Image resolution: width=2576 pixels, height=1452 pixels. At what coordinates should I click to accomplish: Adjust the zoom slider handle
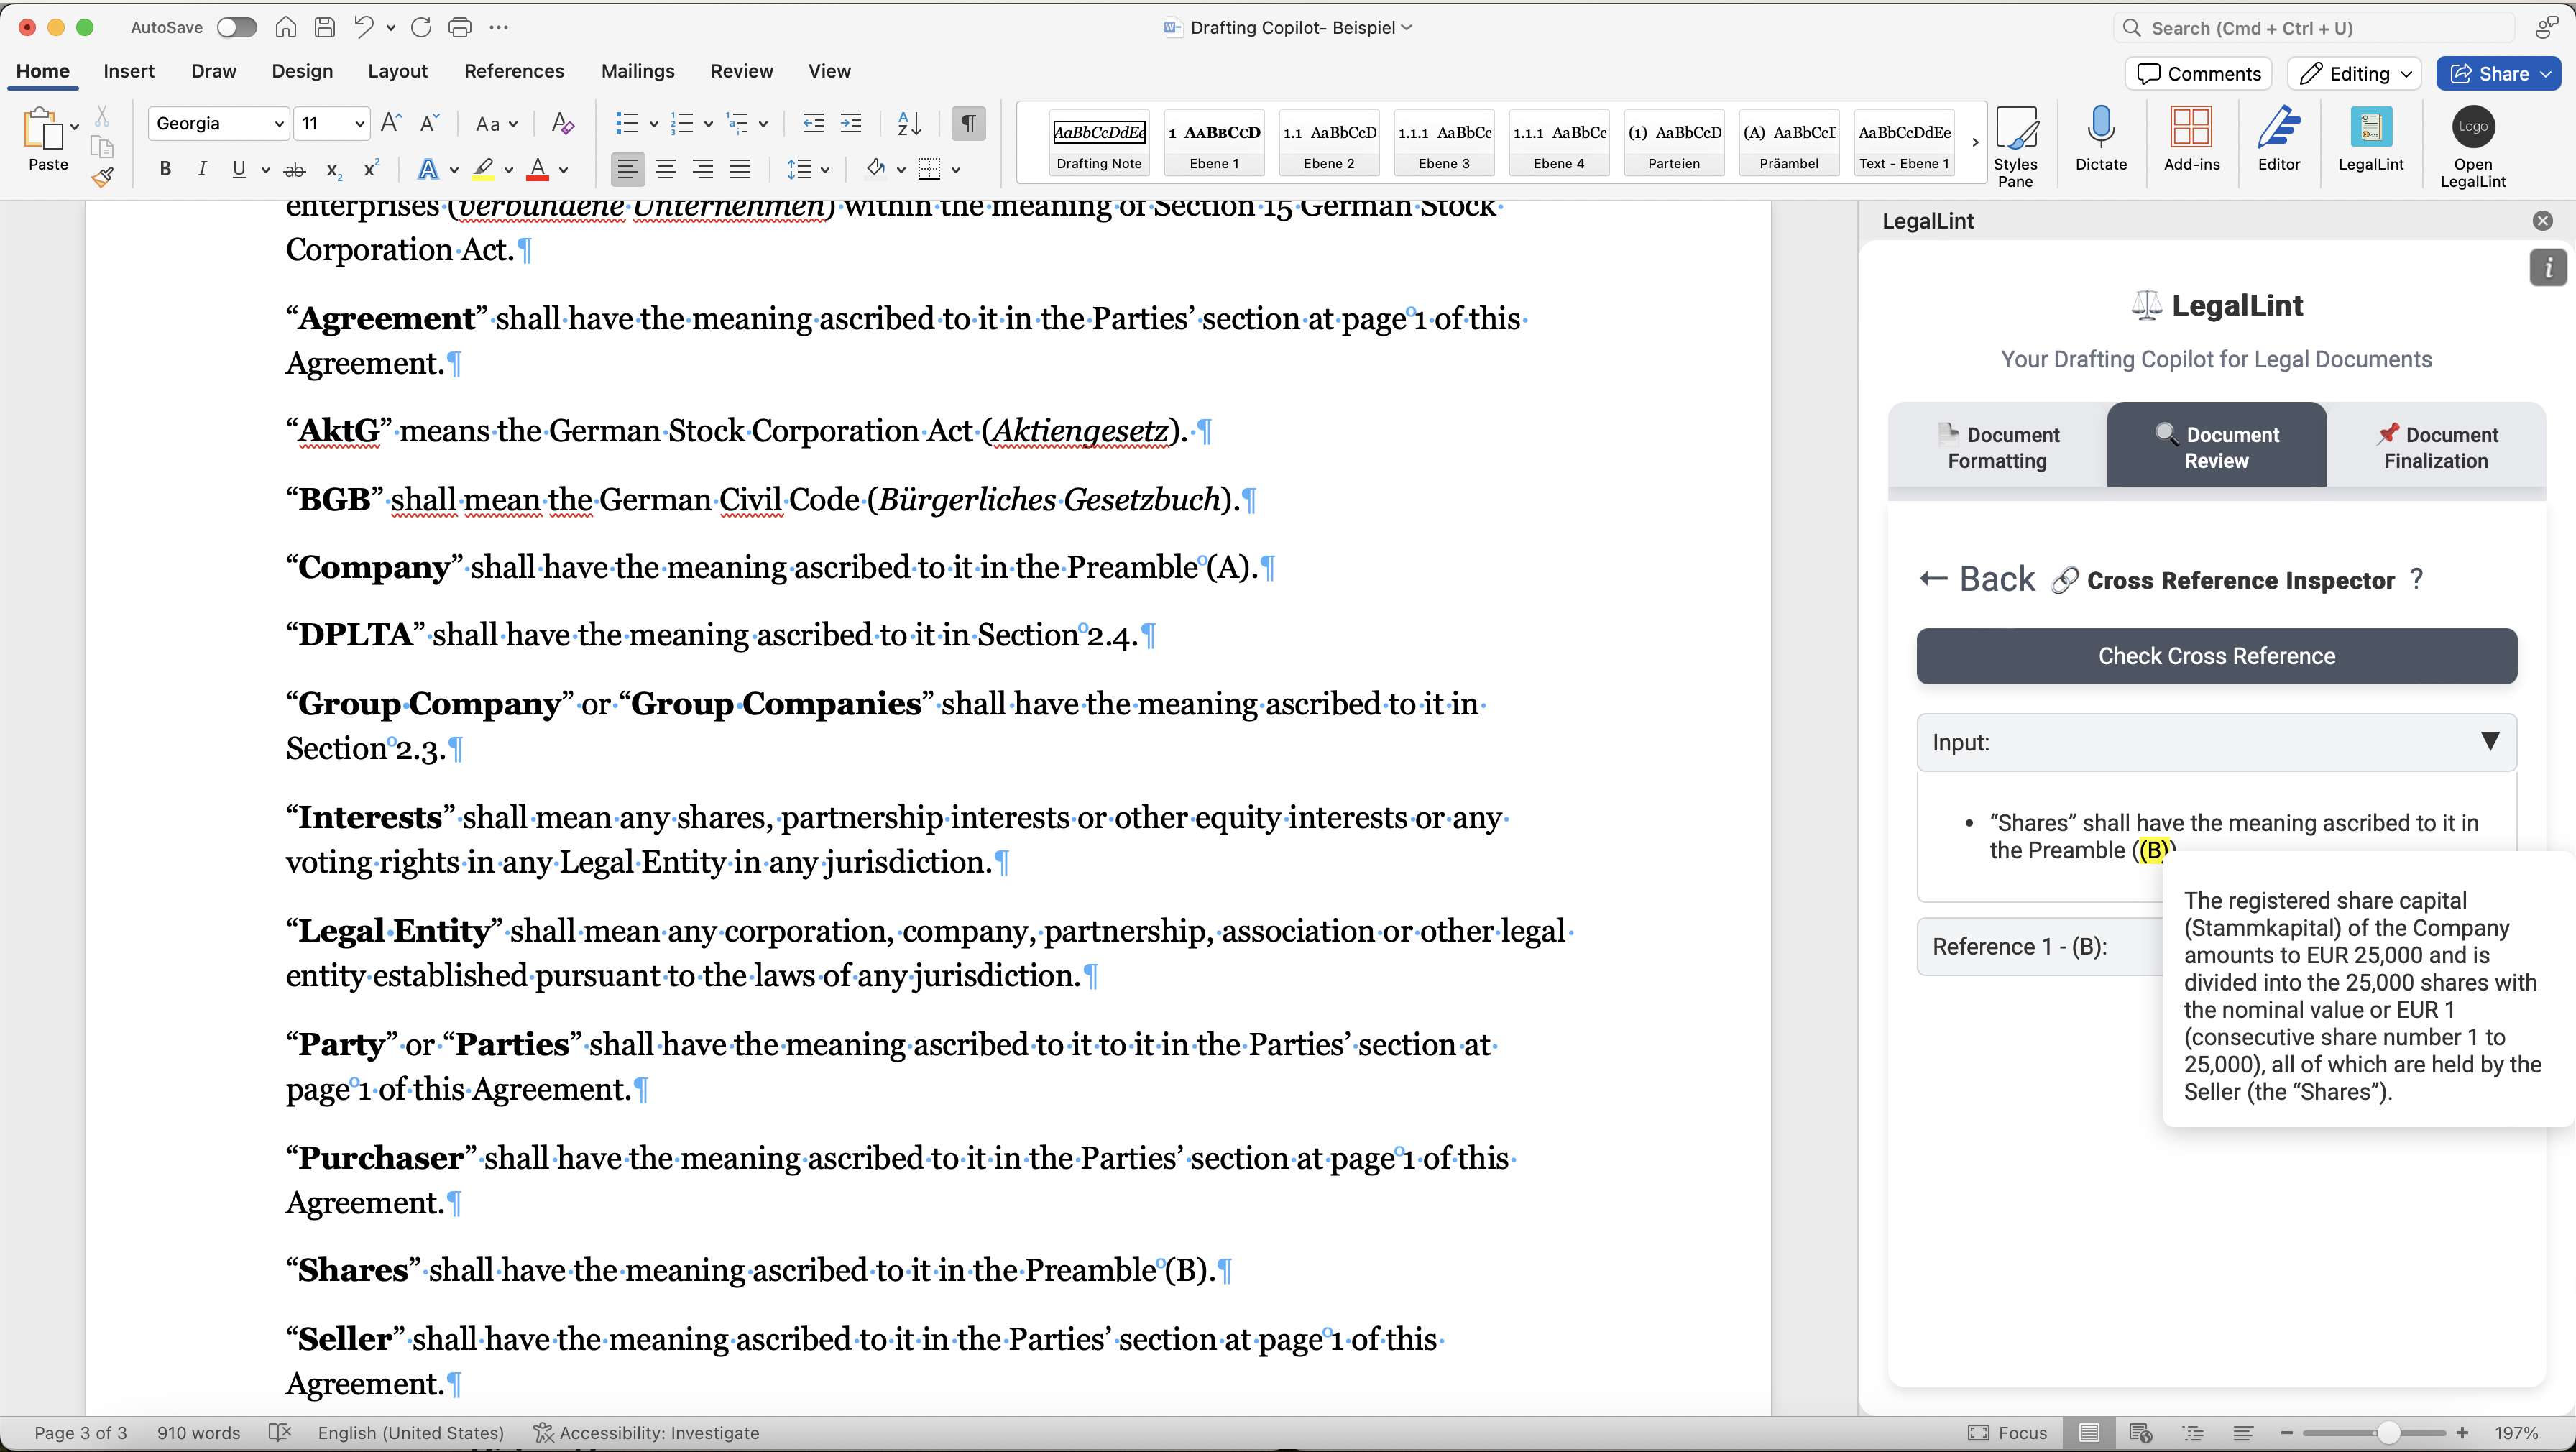(2388, 1433)
